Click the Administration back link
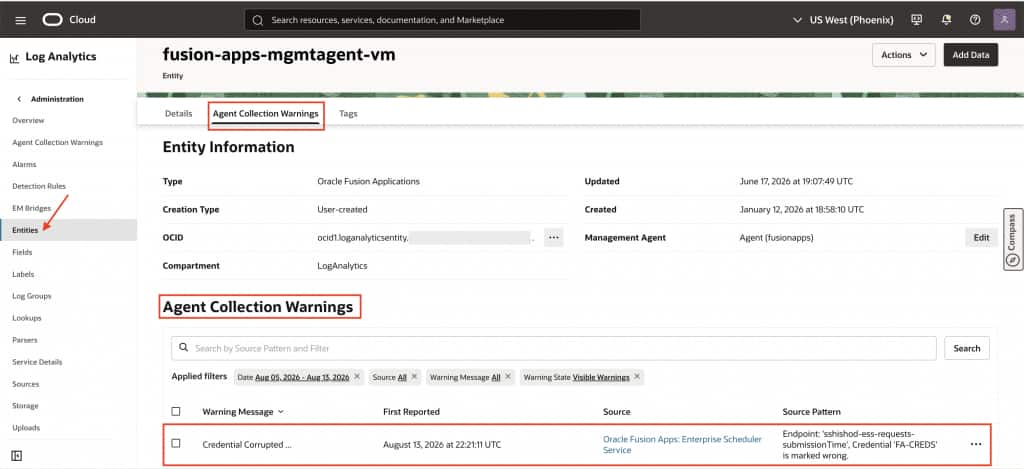Image resolution: width=1024 pixels, height=469 pixels. [x=57, y=99]
